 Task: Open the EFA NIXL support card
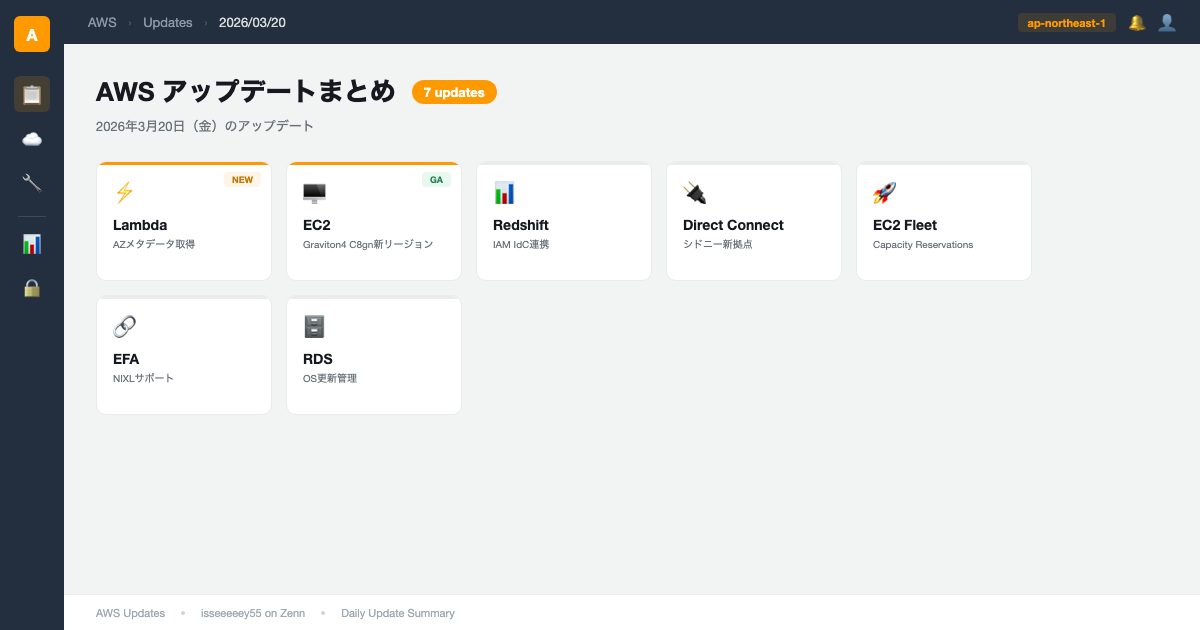click(x=184, y=356)
